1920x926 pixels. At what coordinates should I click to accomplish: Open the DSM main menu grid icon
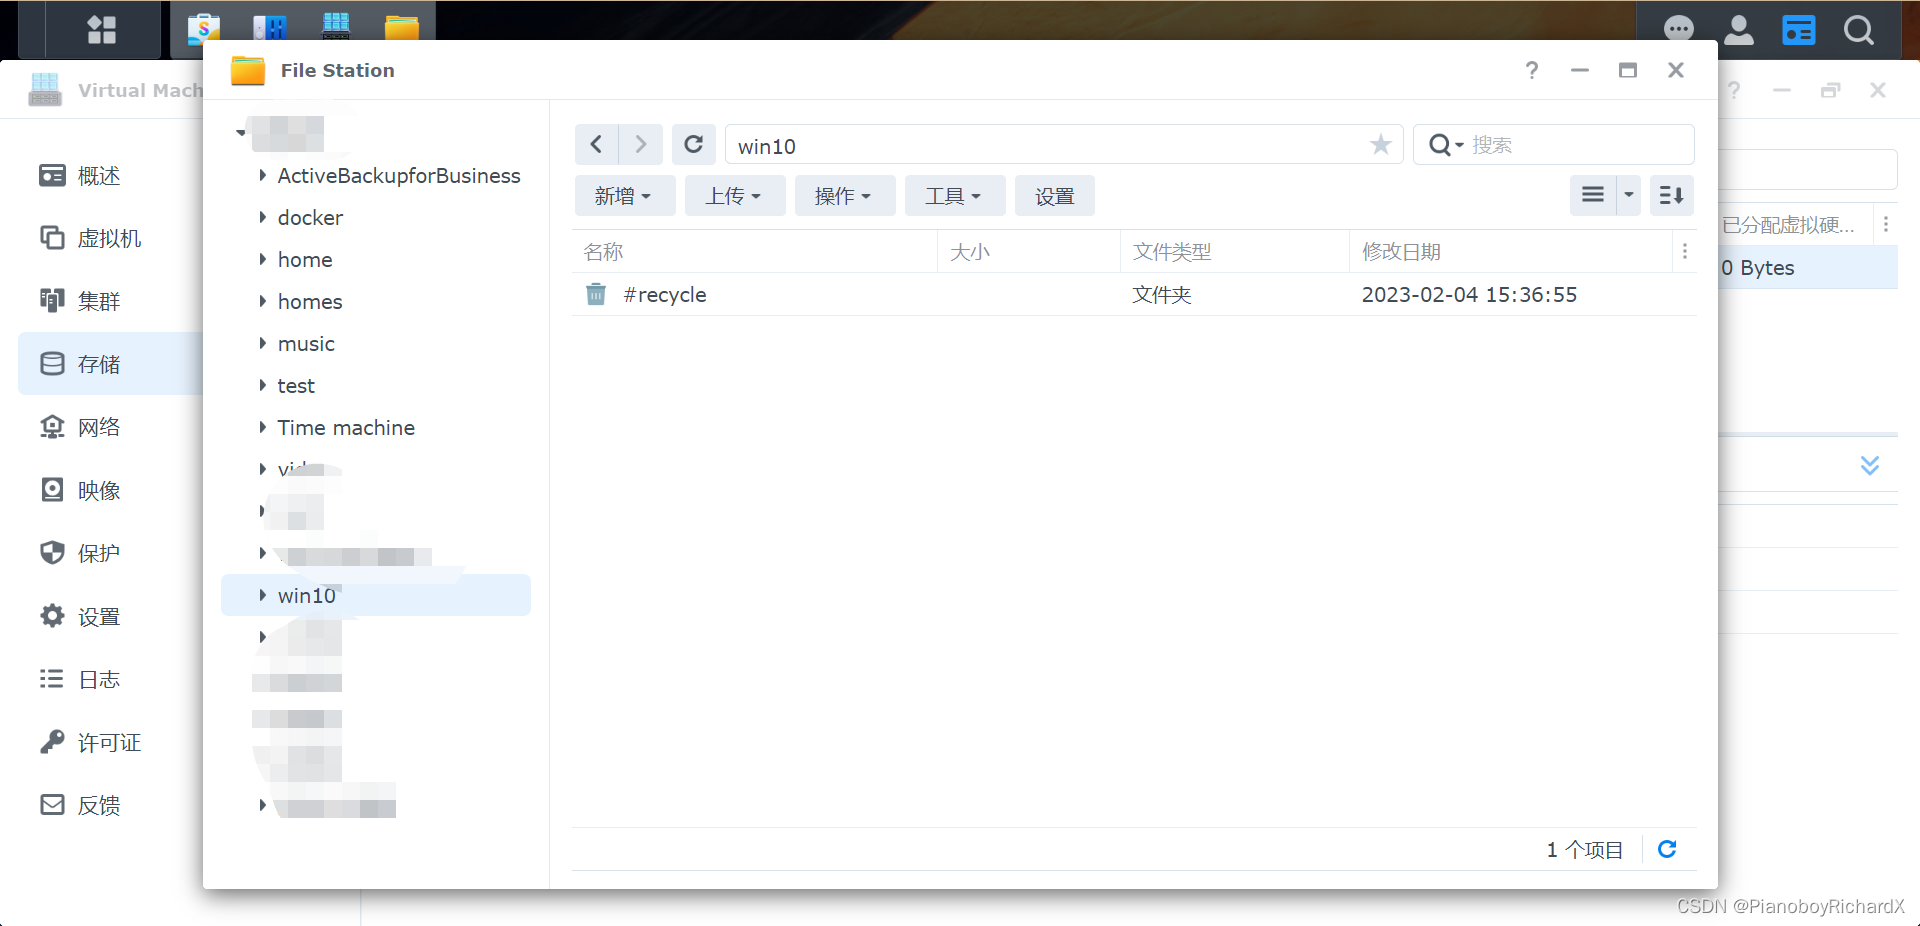(x=101, y=29)
